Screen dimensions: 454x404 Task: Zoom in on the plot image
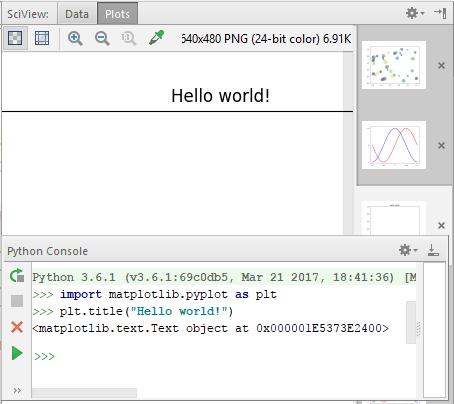pos(75,38)
